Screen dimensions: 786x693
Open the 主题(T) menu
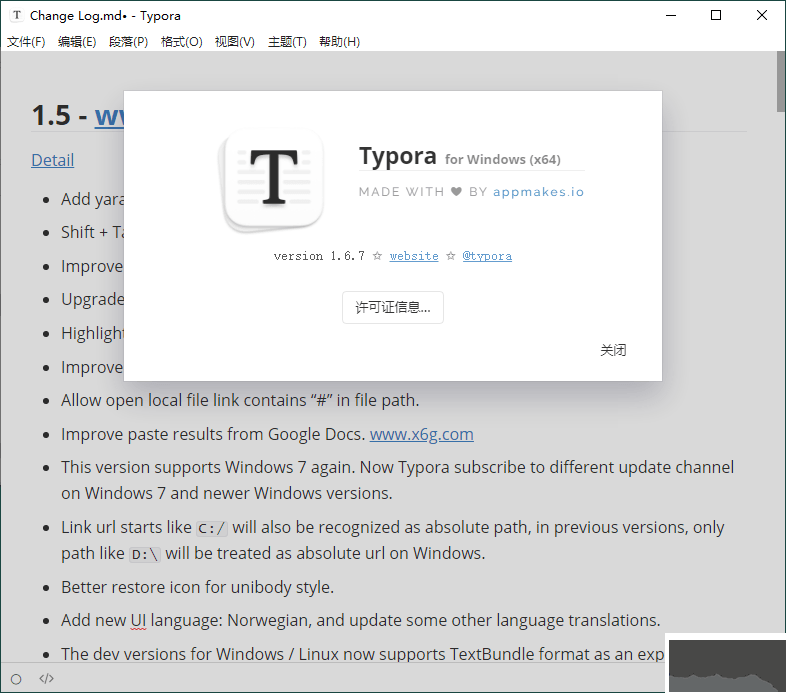[287, 42]
